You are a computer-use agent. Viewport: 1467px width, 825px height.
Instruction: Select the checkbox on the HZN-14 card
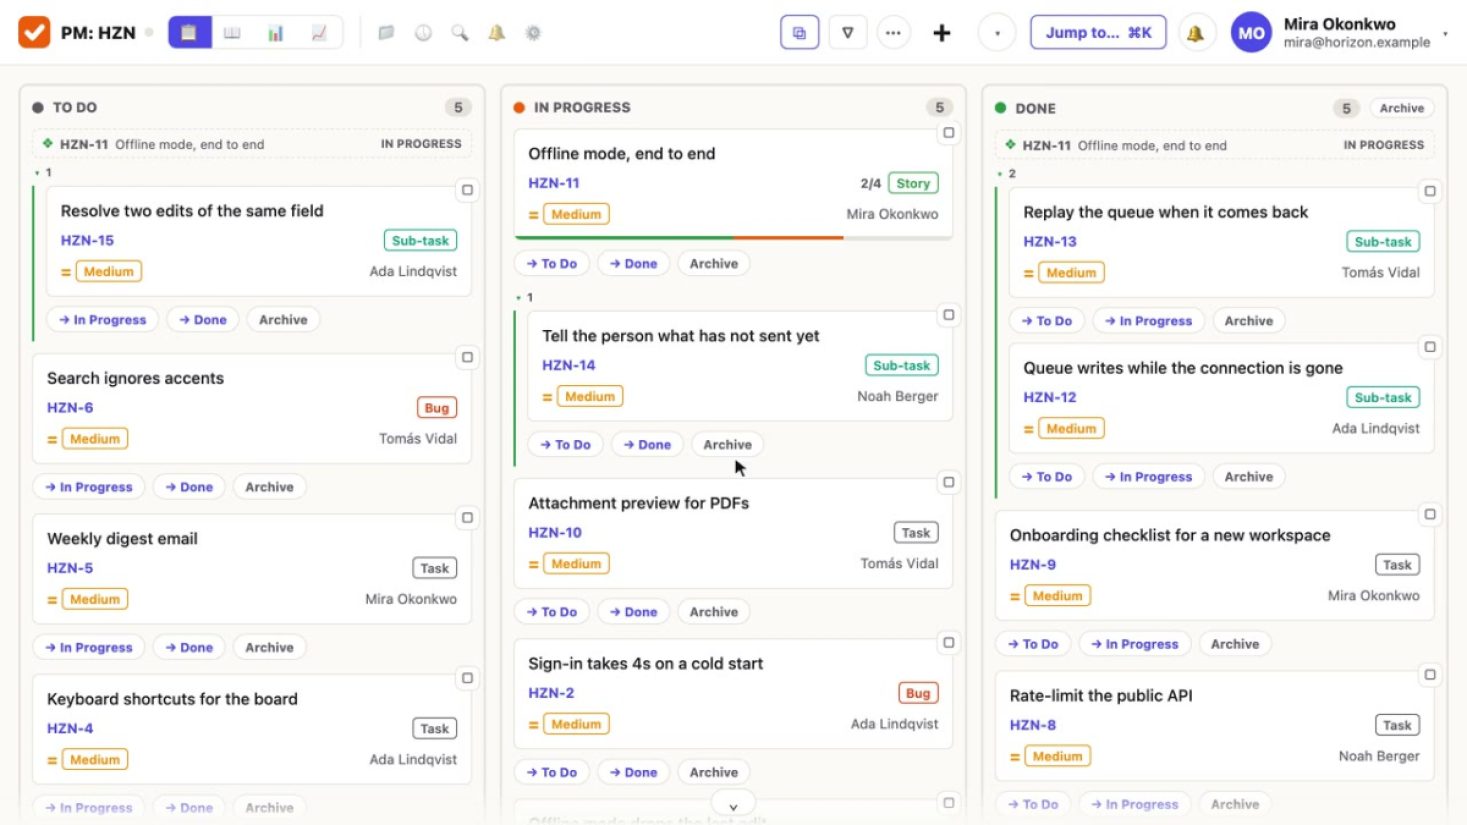(949, 315)
